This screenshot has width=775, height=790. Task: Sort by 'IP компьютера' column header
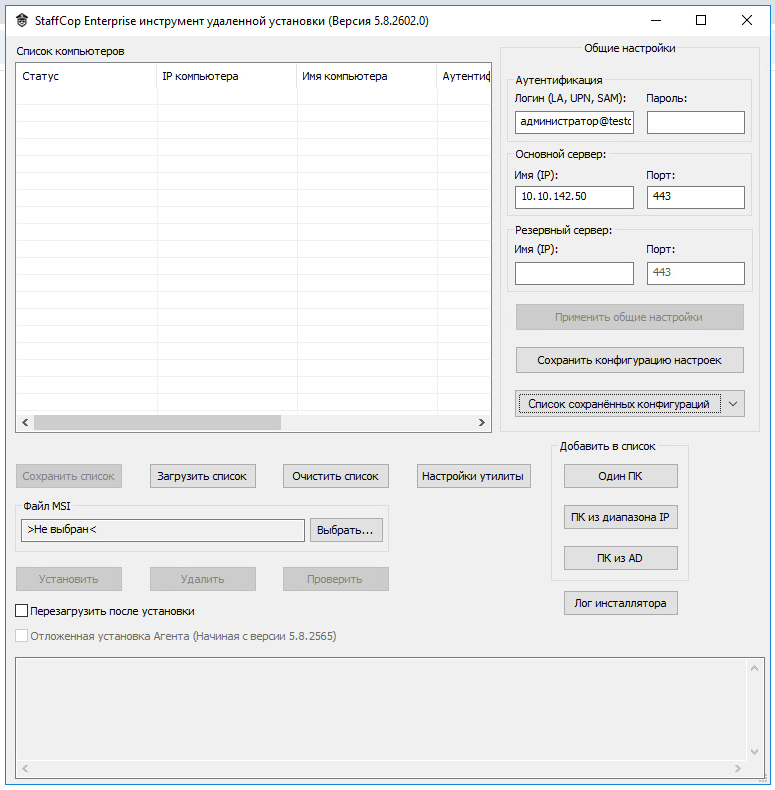[227, 77]
